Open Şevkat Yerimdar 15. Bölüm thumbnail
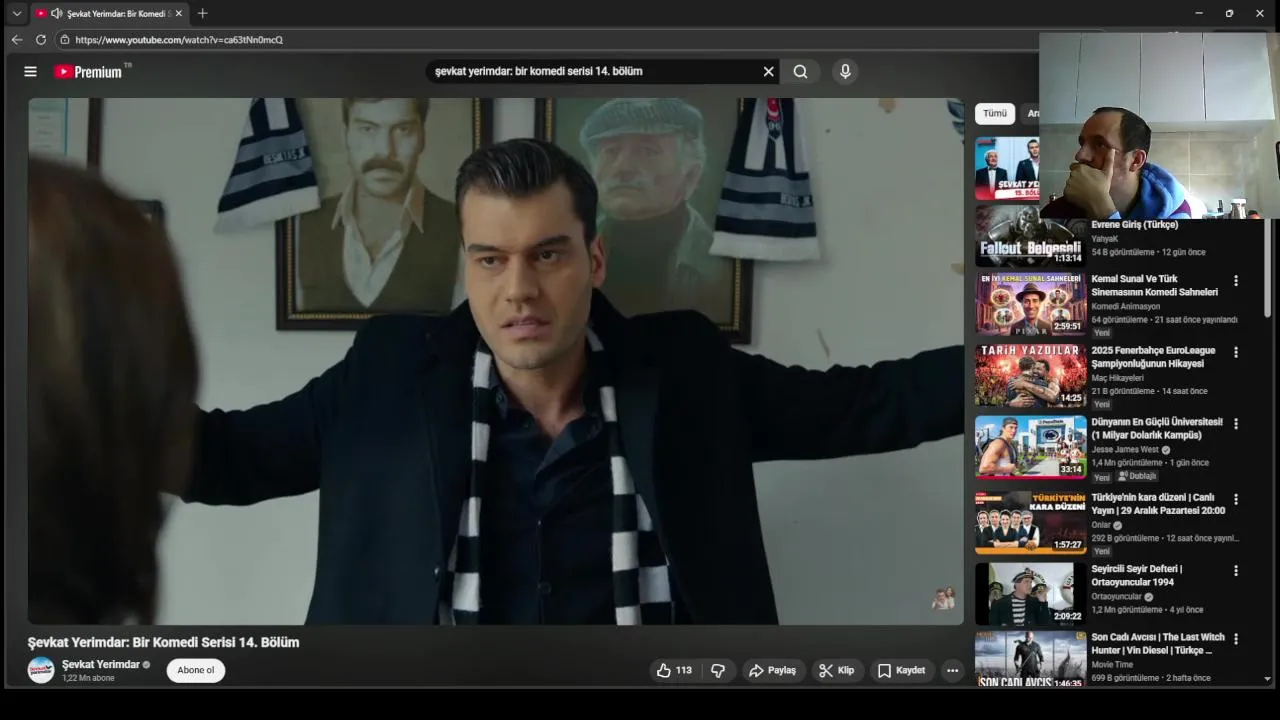Screen dimensions: 1280x720 [x=1007, y=168]
